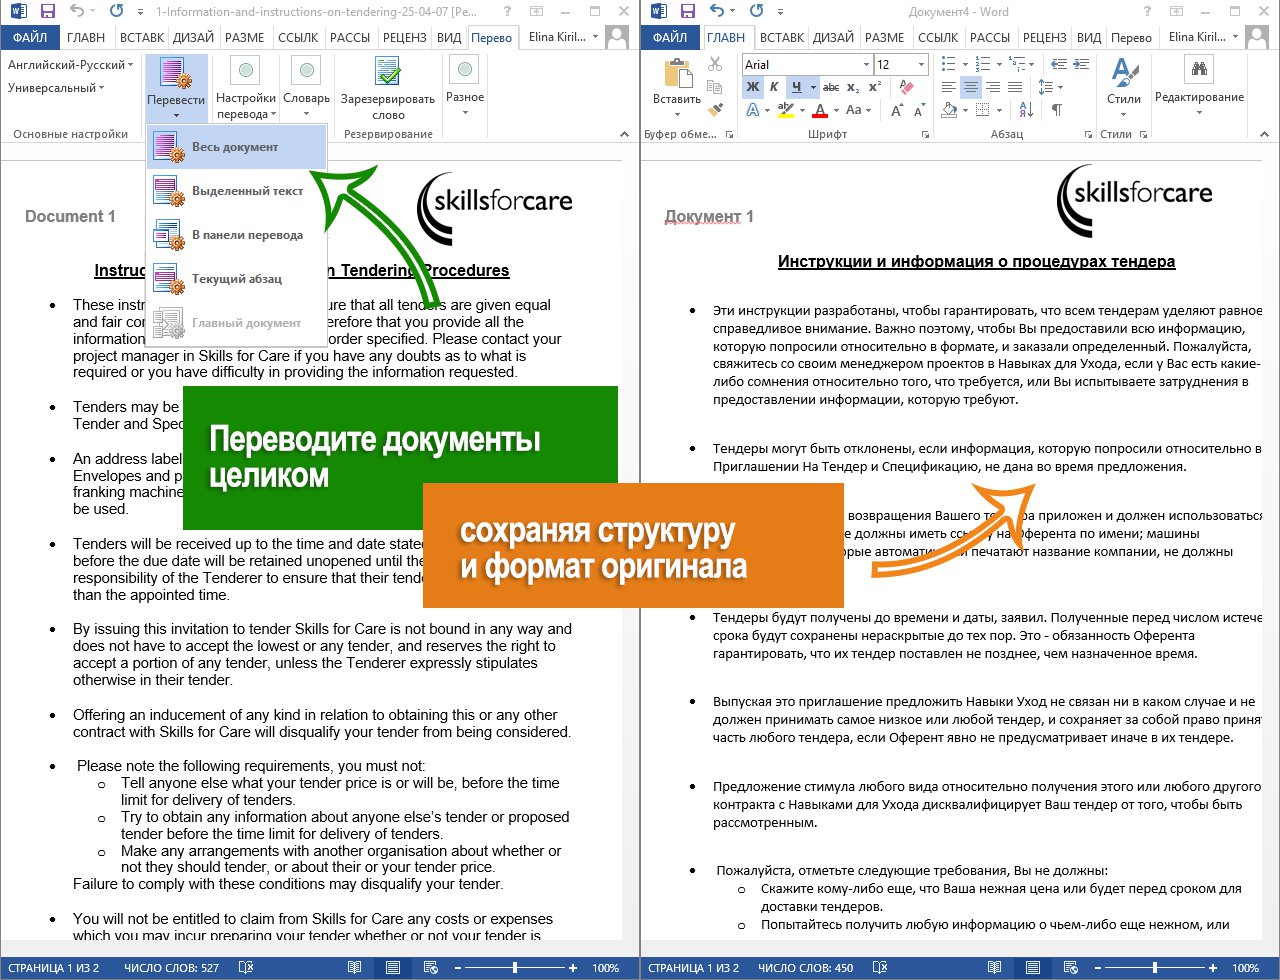Image resolution: width=1280 pixels, height=980 pixels.
Task: Click Redo/repeat icon in right window
Action: [757, 11]
